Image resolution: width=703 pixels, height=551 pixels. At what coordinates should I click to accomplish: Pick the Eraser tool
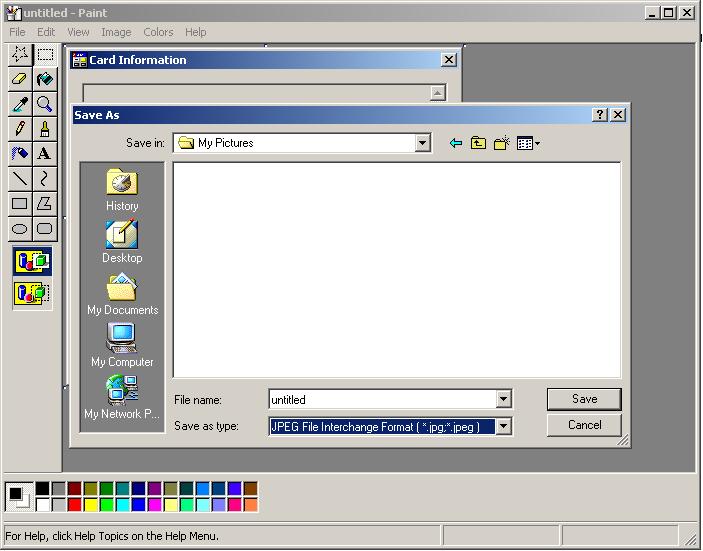point(20,79)
